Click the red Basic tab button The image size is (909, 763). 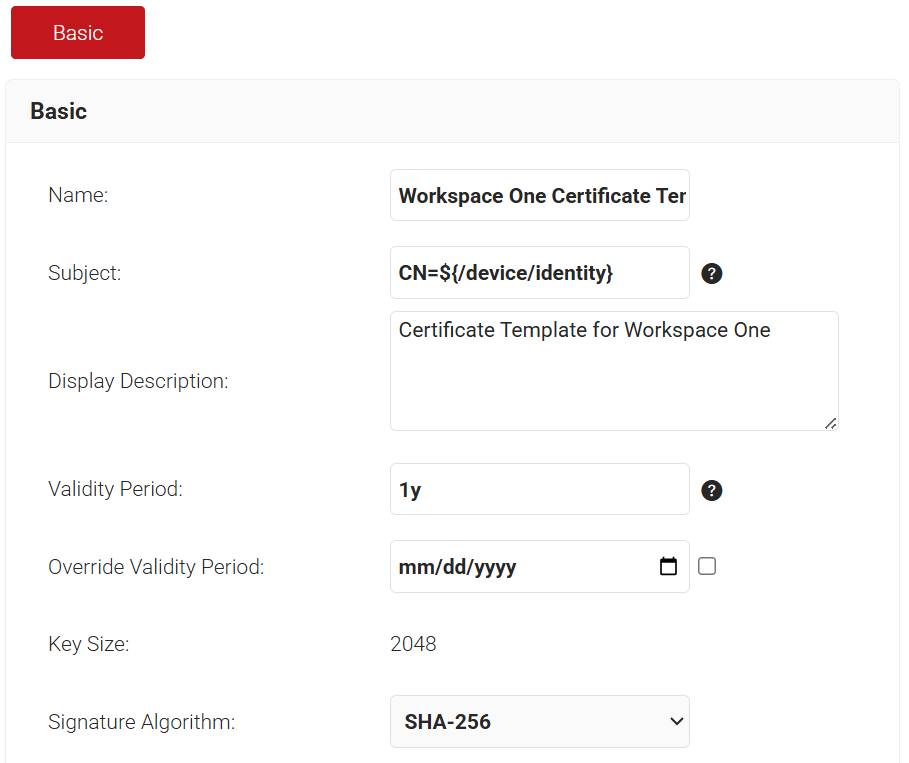click(x=78, y=33)
